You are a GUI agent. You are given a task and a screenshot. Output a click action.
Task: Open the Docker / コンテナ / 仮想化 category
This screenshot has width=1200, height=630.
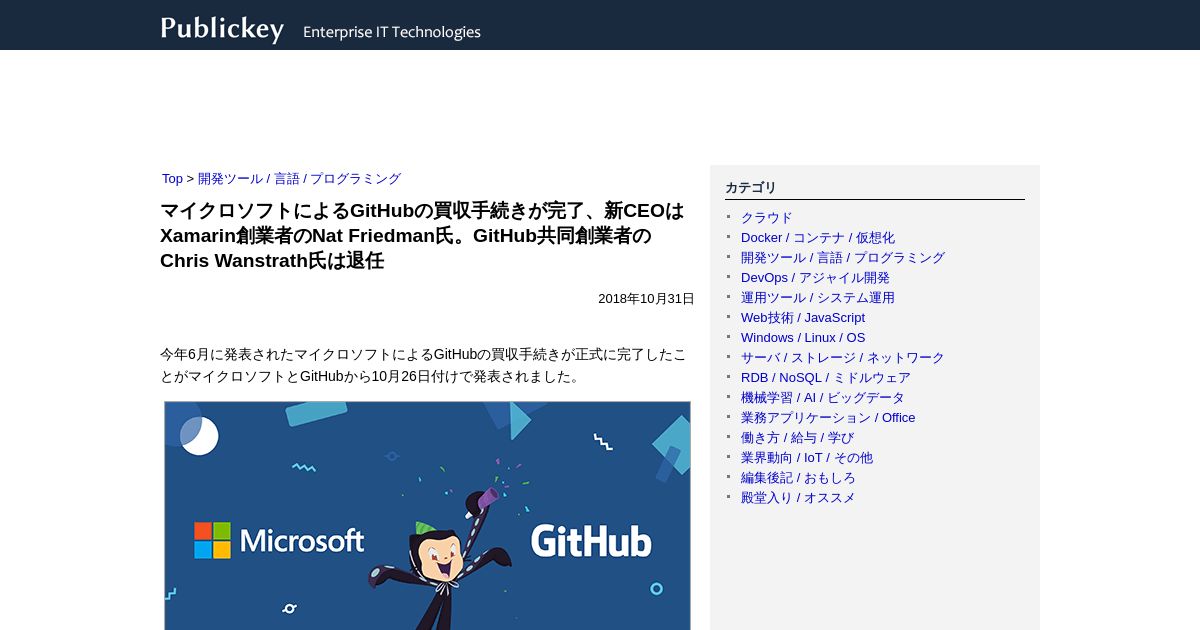(818, 238)
